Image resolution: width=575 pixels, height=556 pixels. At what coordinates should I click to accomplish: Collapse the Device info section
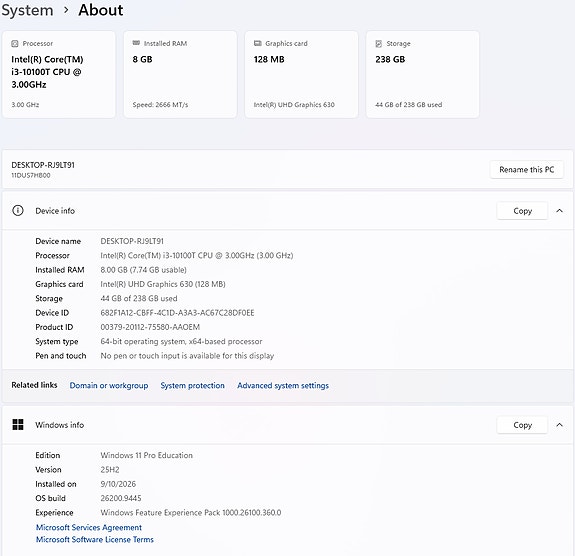pyautogui.click(x=559, y=211)
